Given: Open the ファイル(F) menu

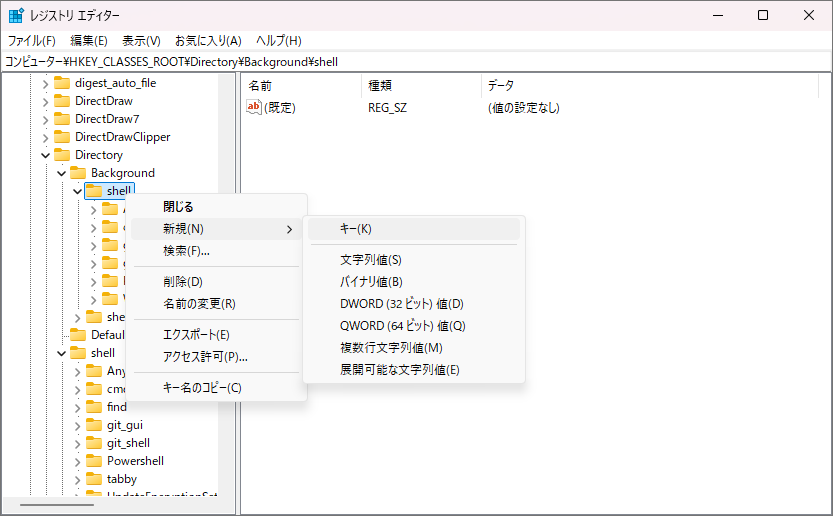Looking at the screenshot, I should tap(32, 41).
